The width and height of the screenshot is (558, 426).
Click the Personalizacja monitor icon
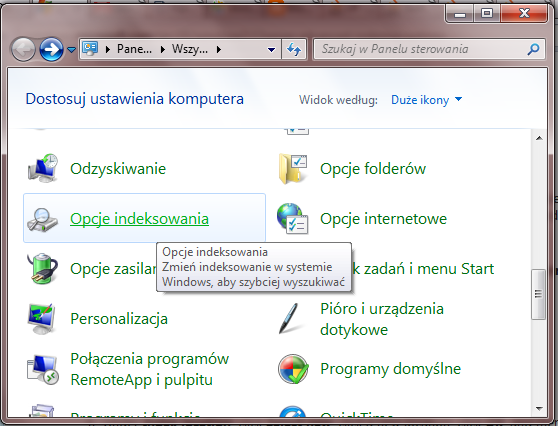click(42, 319)
